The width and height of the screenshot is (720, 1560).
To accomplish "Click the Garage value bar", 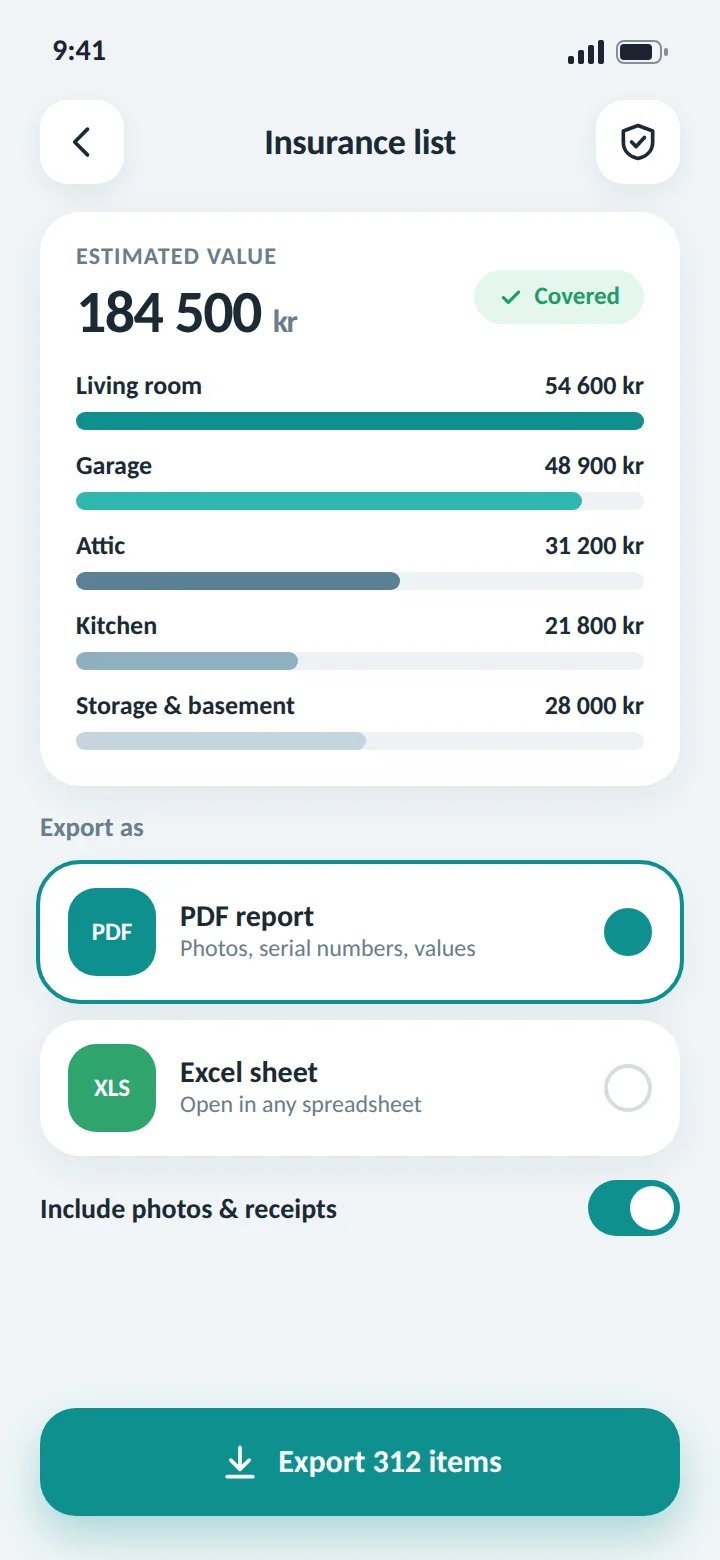I will coord(360,501).
